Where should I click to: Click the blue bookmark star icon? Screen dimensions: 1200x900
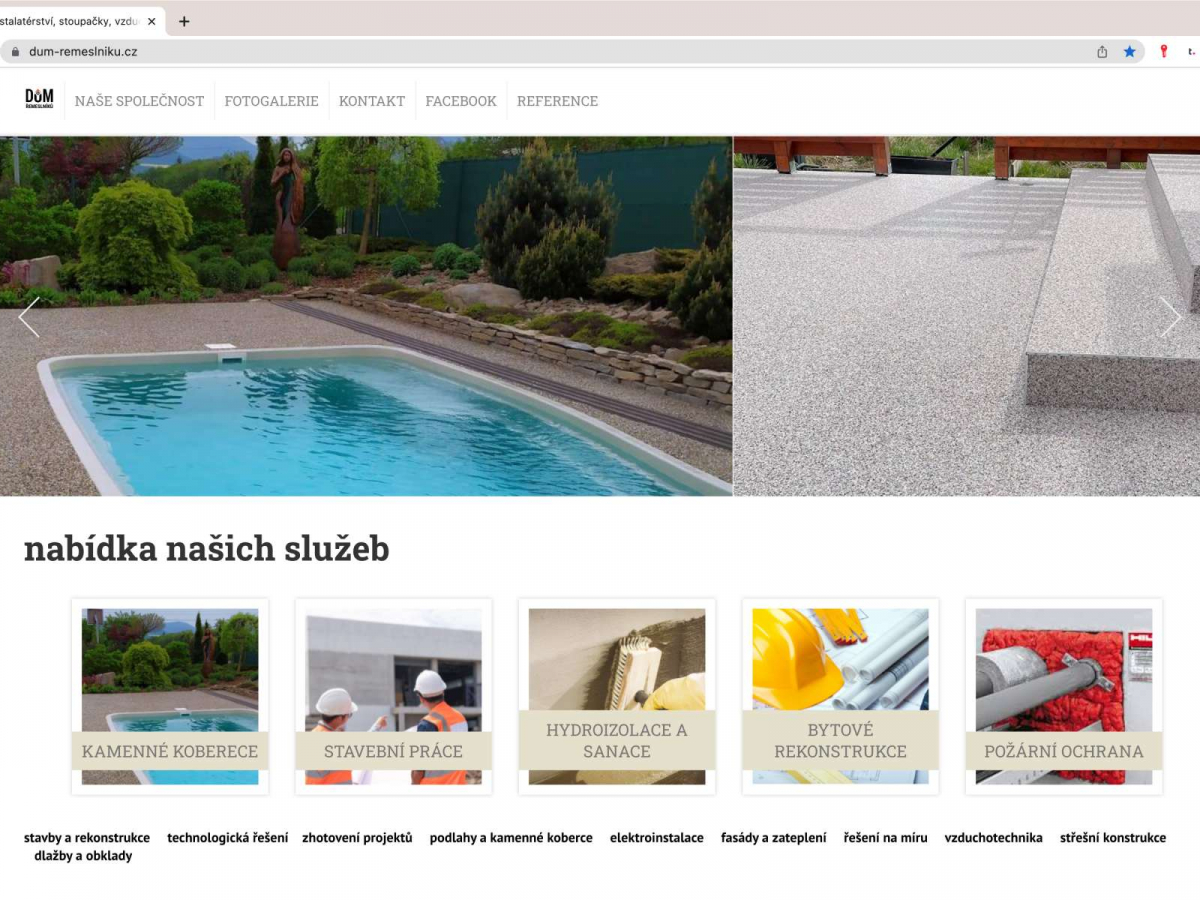point(1130,52)
